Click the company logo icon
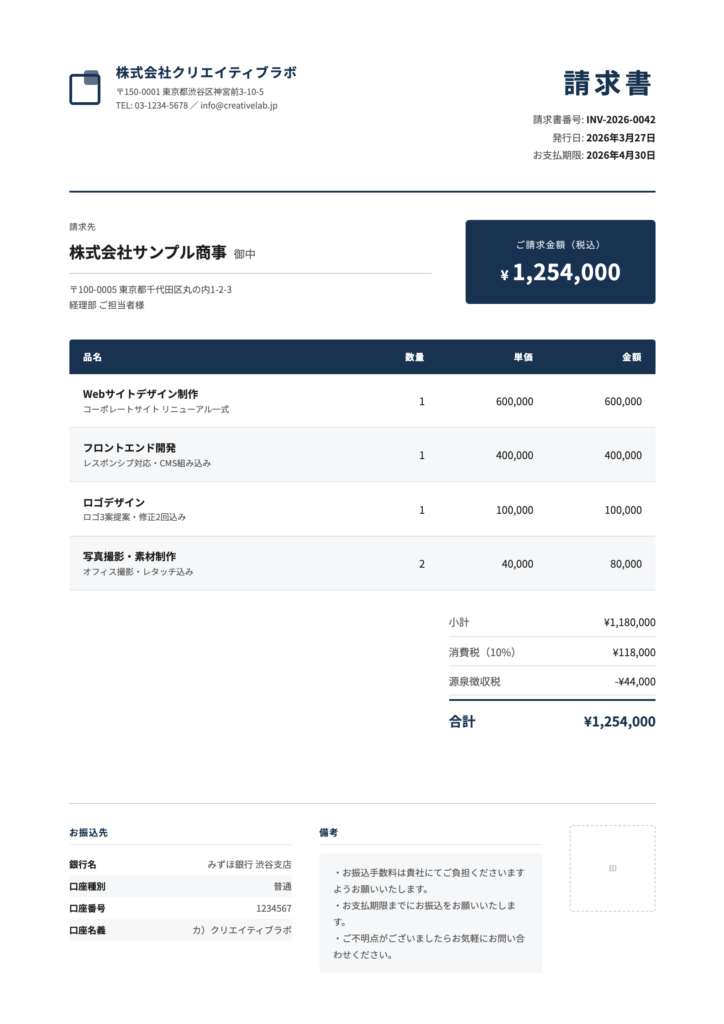This screenshot has width=724, height=1024. coord(85,88)
